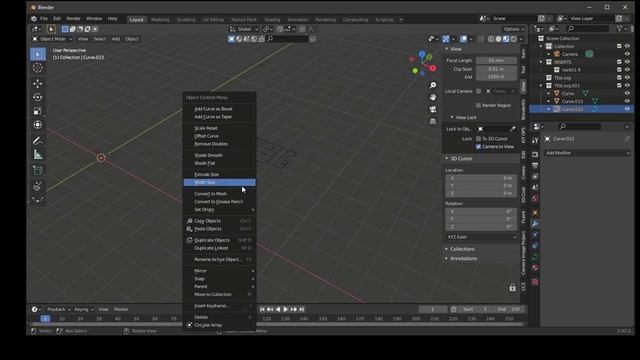Screen dimensions: 640x360
Task: Click the current frame number field
Action: click(433, 309)
